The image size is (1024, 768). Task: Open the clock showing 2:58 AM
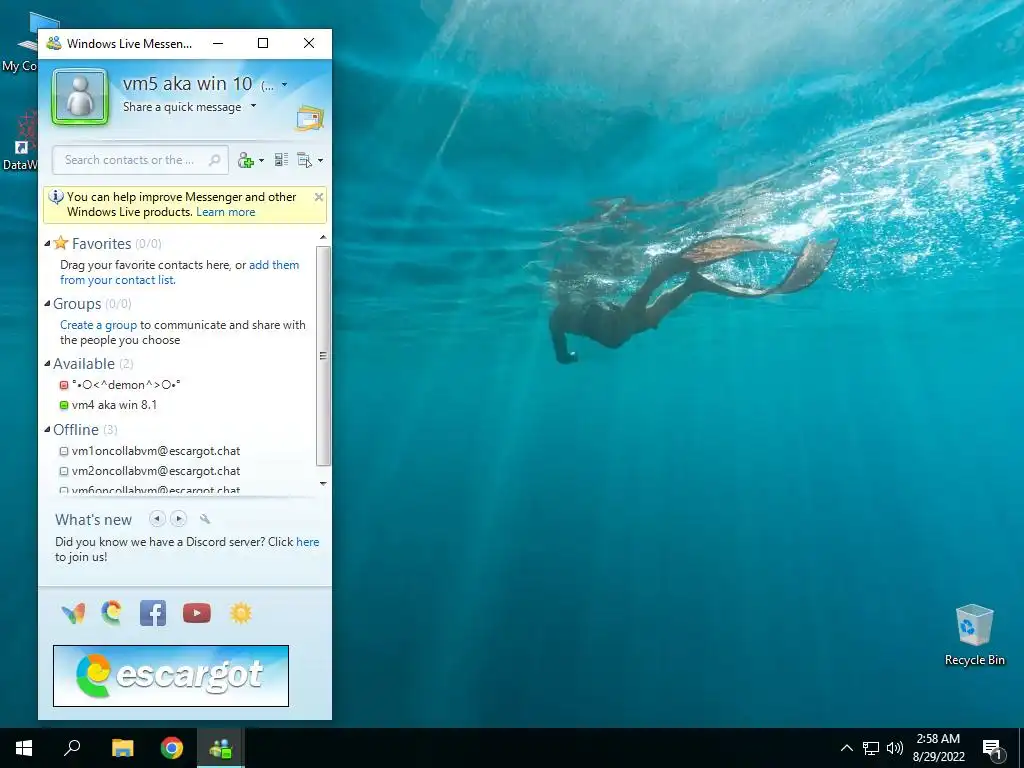[x=938, y=748]
